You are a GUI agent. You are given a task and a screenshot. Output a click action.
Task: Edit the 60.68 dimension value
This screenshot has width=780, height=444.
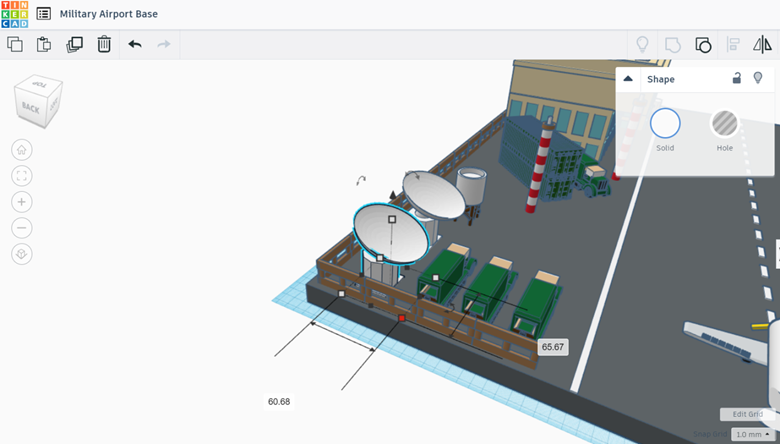pyautogui.click(x=279, y=401)
